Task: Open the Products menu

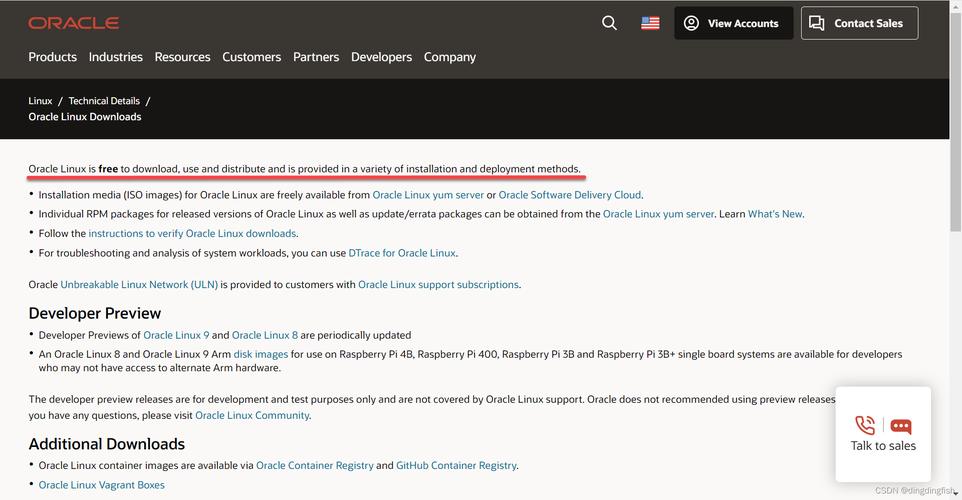Action: 53,57
